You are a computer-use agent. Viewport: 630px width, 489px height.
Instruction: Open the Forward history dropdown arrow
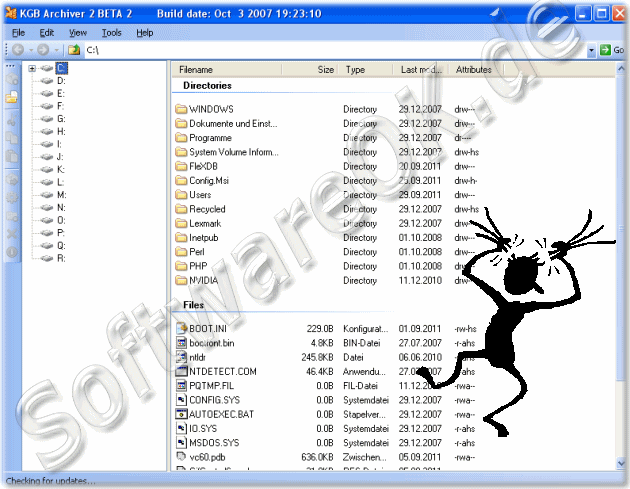[56, 50]
